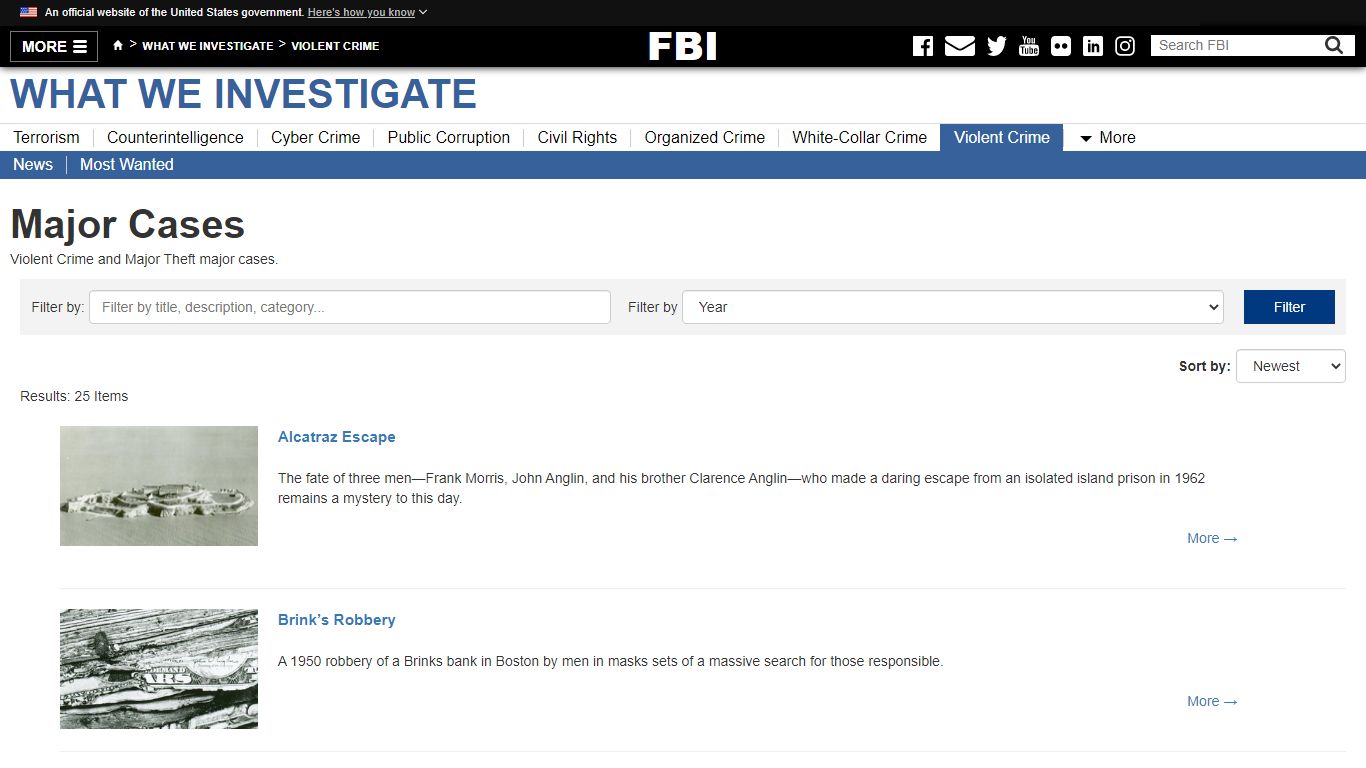
Task: Open the Alcatraz island thumbnail image
Action: click(159, 486)
